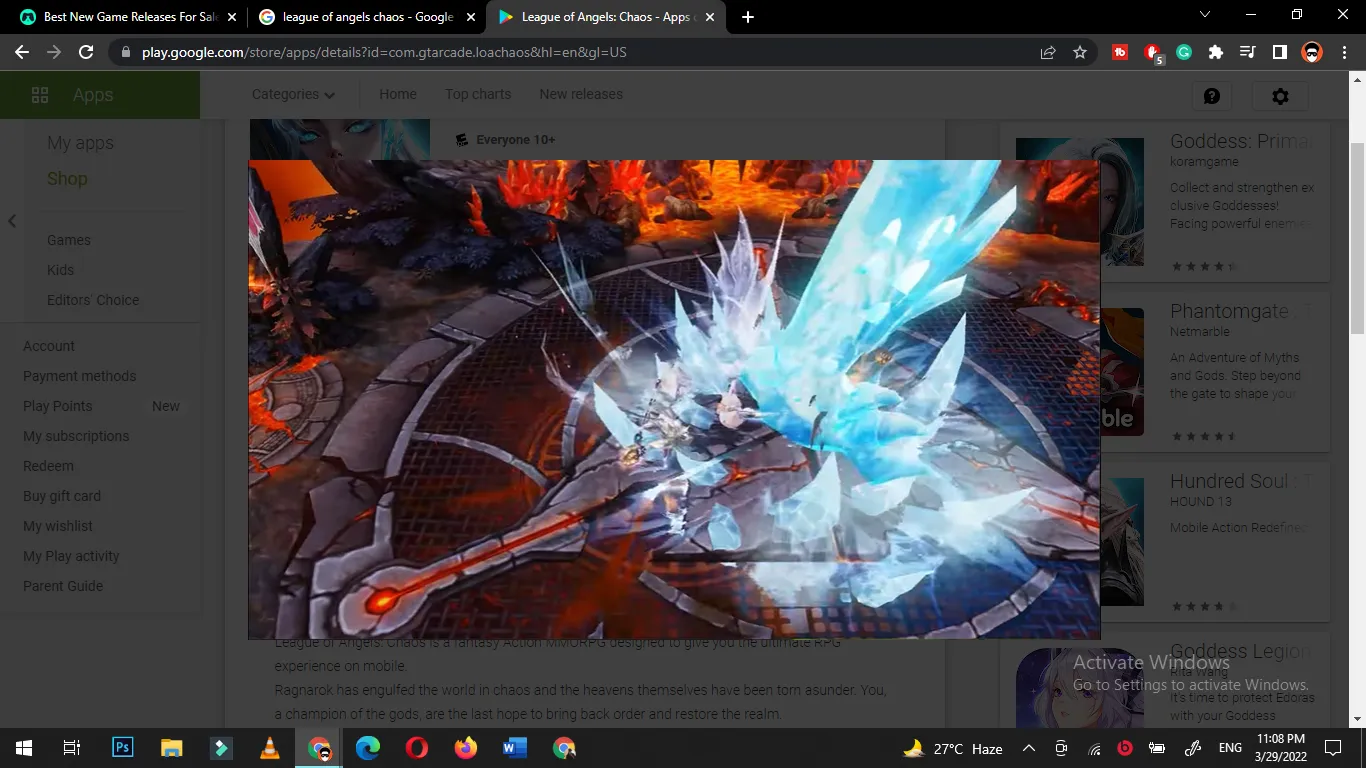The image size is (1366, 768).
Task: Open the Hundred Soul app title
Action: coord(1240,482)
